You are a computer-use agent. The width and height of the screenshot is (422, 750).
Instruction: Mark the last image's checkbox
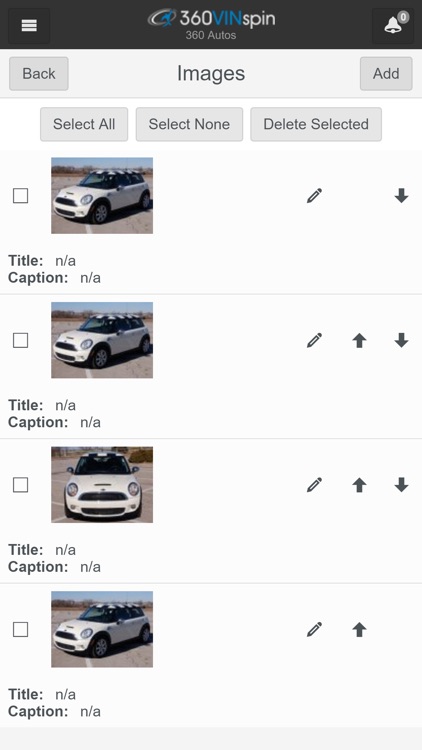click(x=20, y=630)
